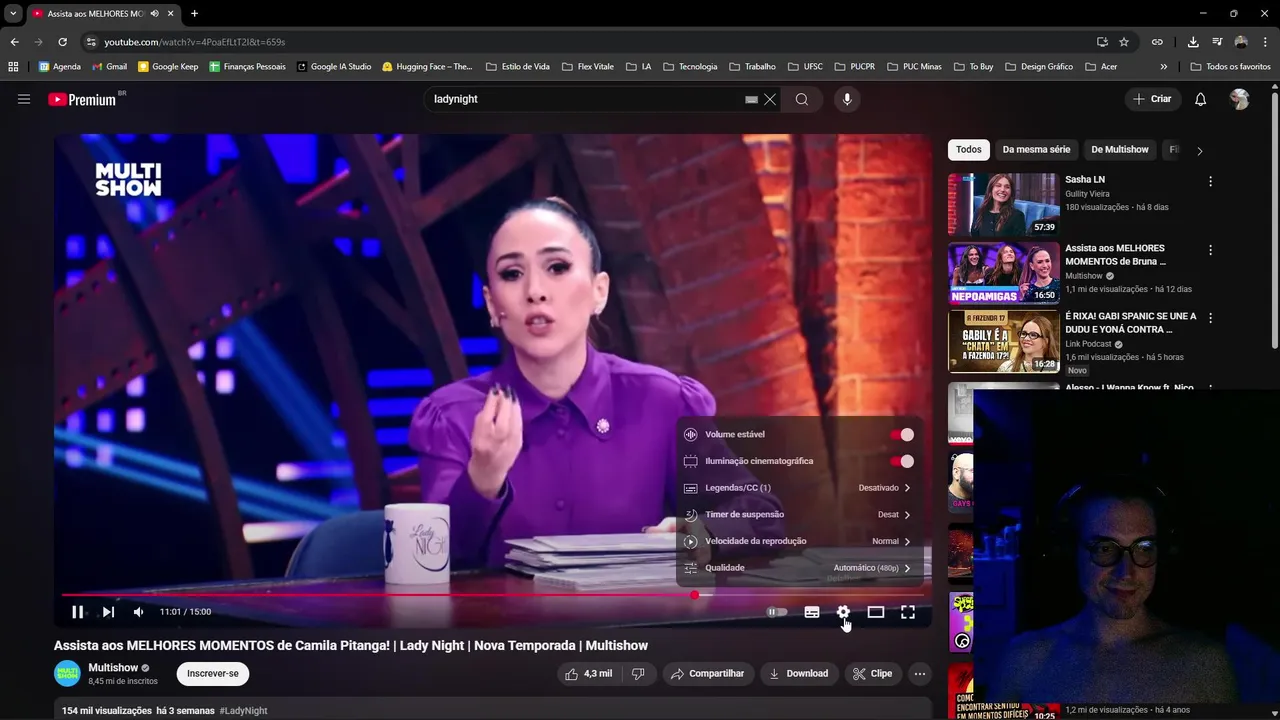Open Tecnologia bookmarks folder
This screenshot has height=720, width=1280.
tap(690, 67)
